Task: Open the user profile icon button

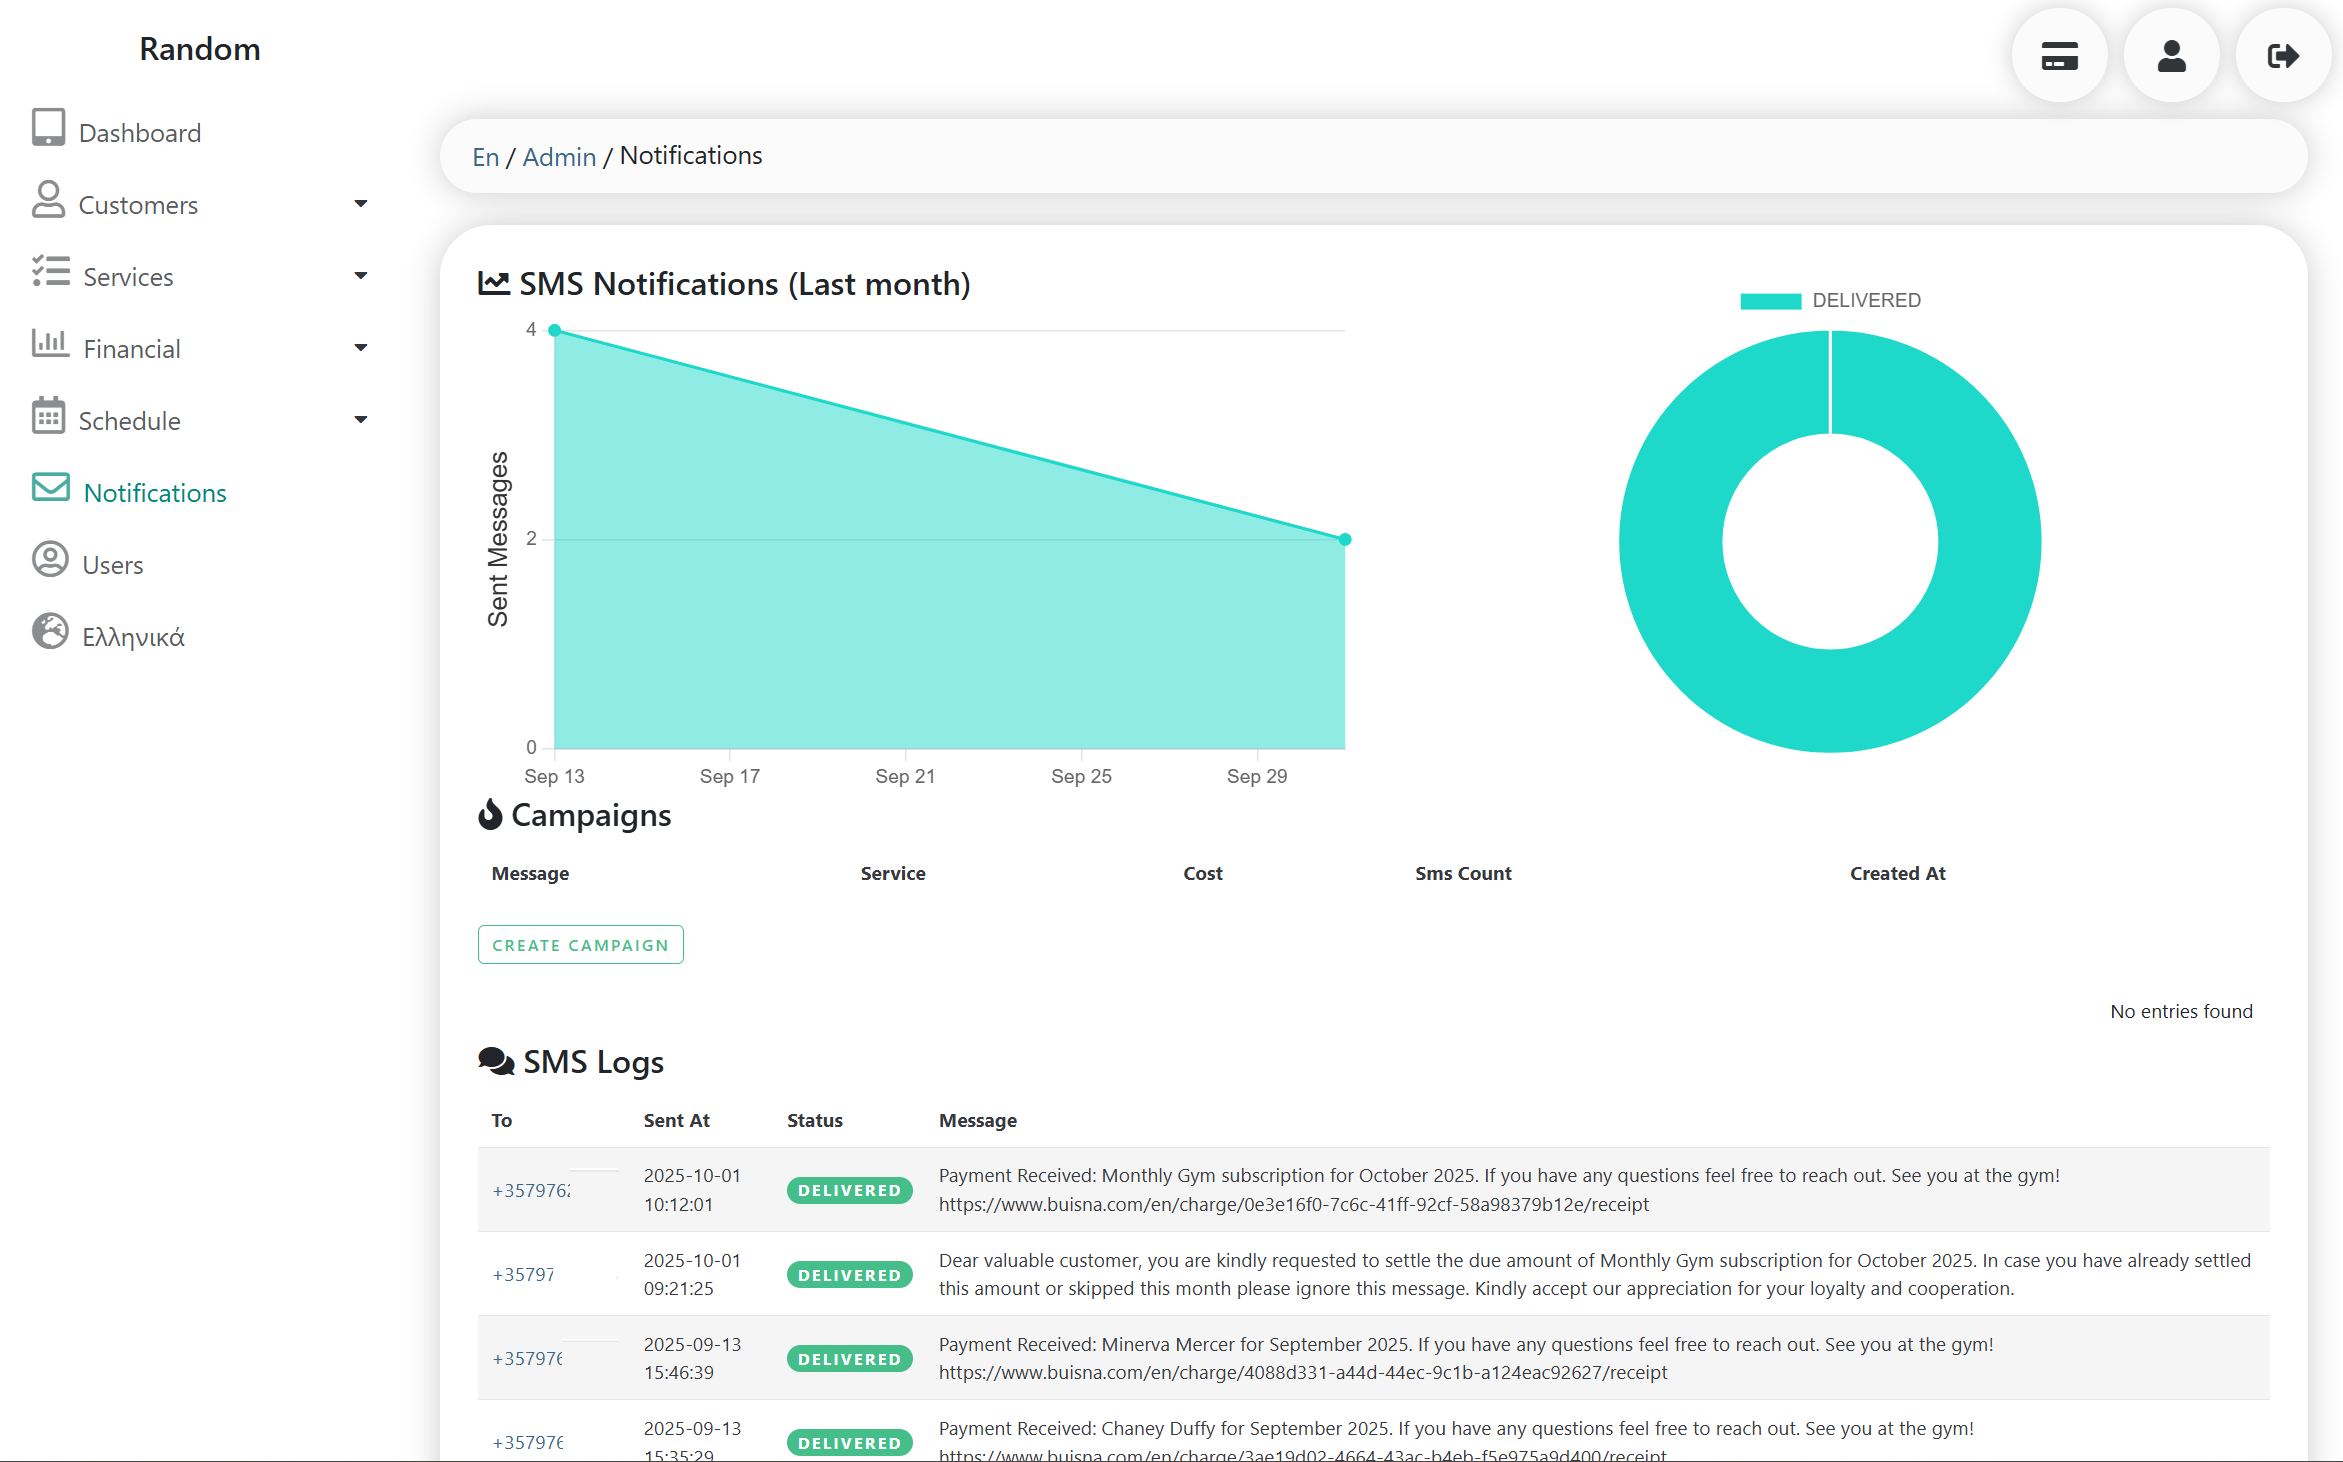Action: [x=2171, y=56]
